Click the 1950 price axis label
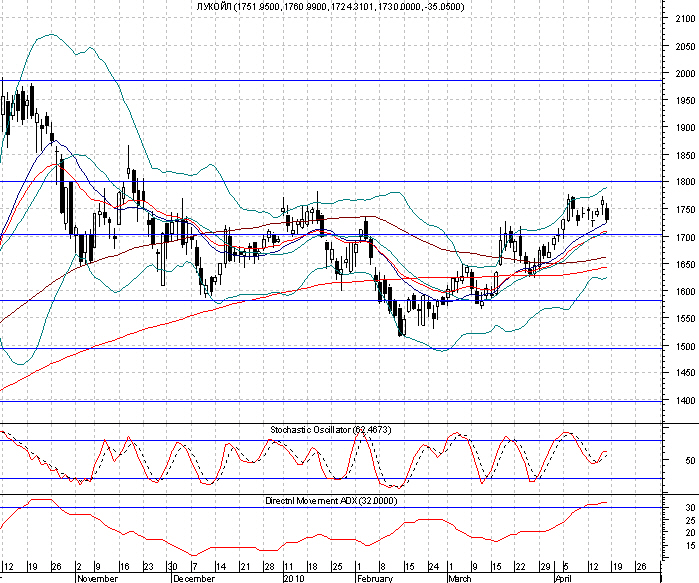The width and height of the screenshot is (699, 583). pyautogui.click(x=685, y=101)
